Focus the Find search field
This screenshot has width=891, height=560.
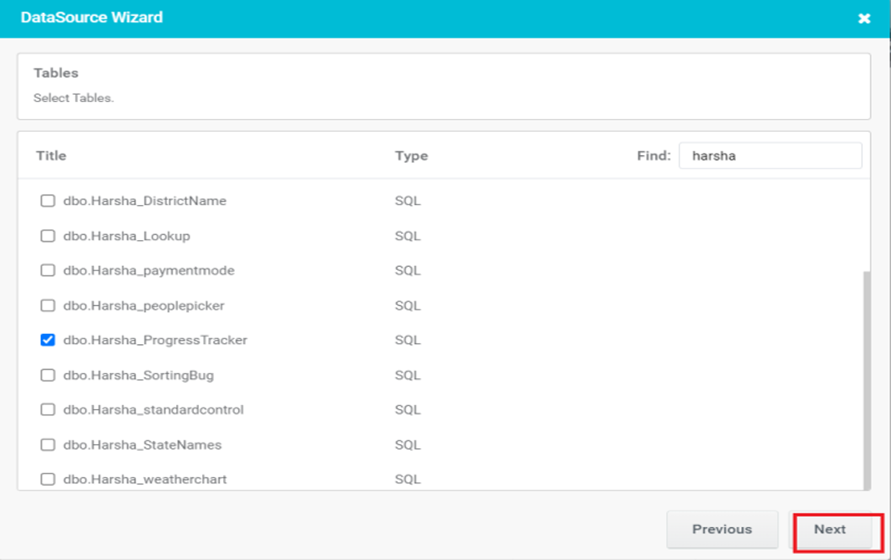769,156
